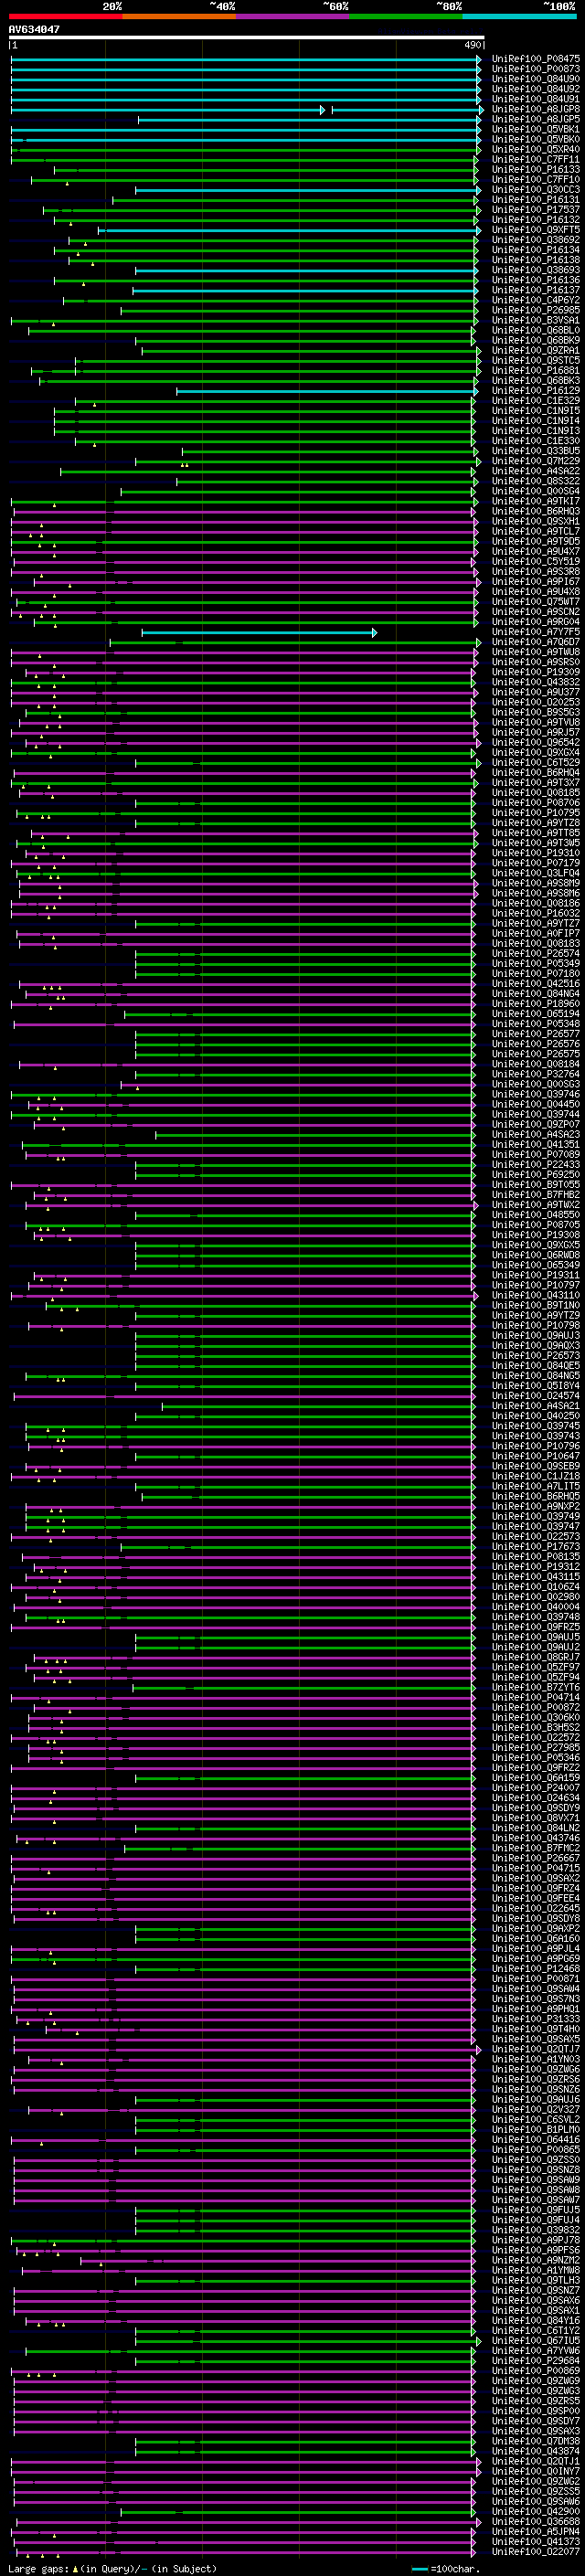Image resolution: width=585 pixels, height=2576 pixels.
Task: Click hit label UniRef100_P16138
Action: click(536, 260)
